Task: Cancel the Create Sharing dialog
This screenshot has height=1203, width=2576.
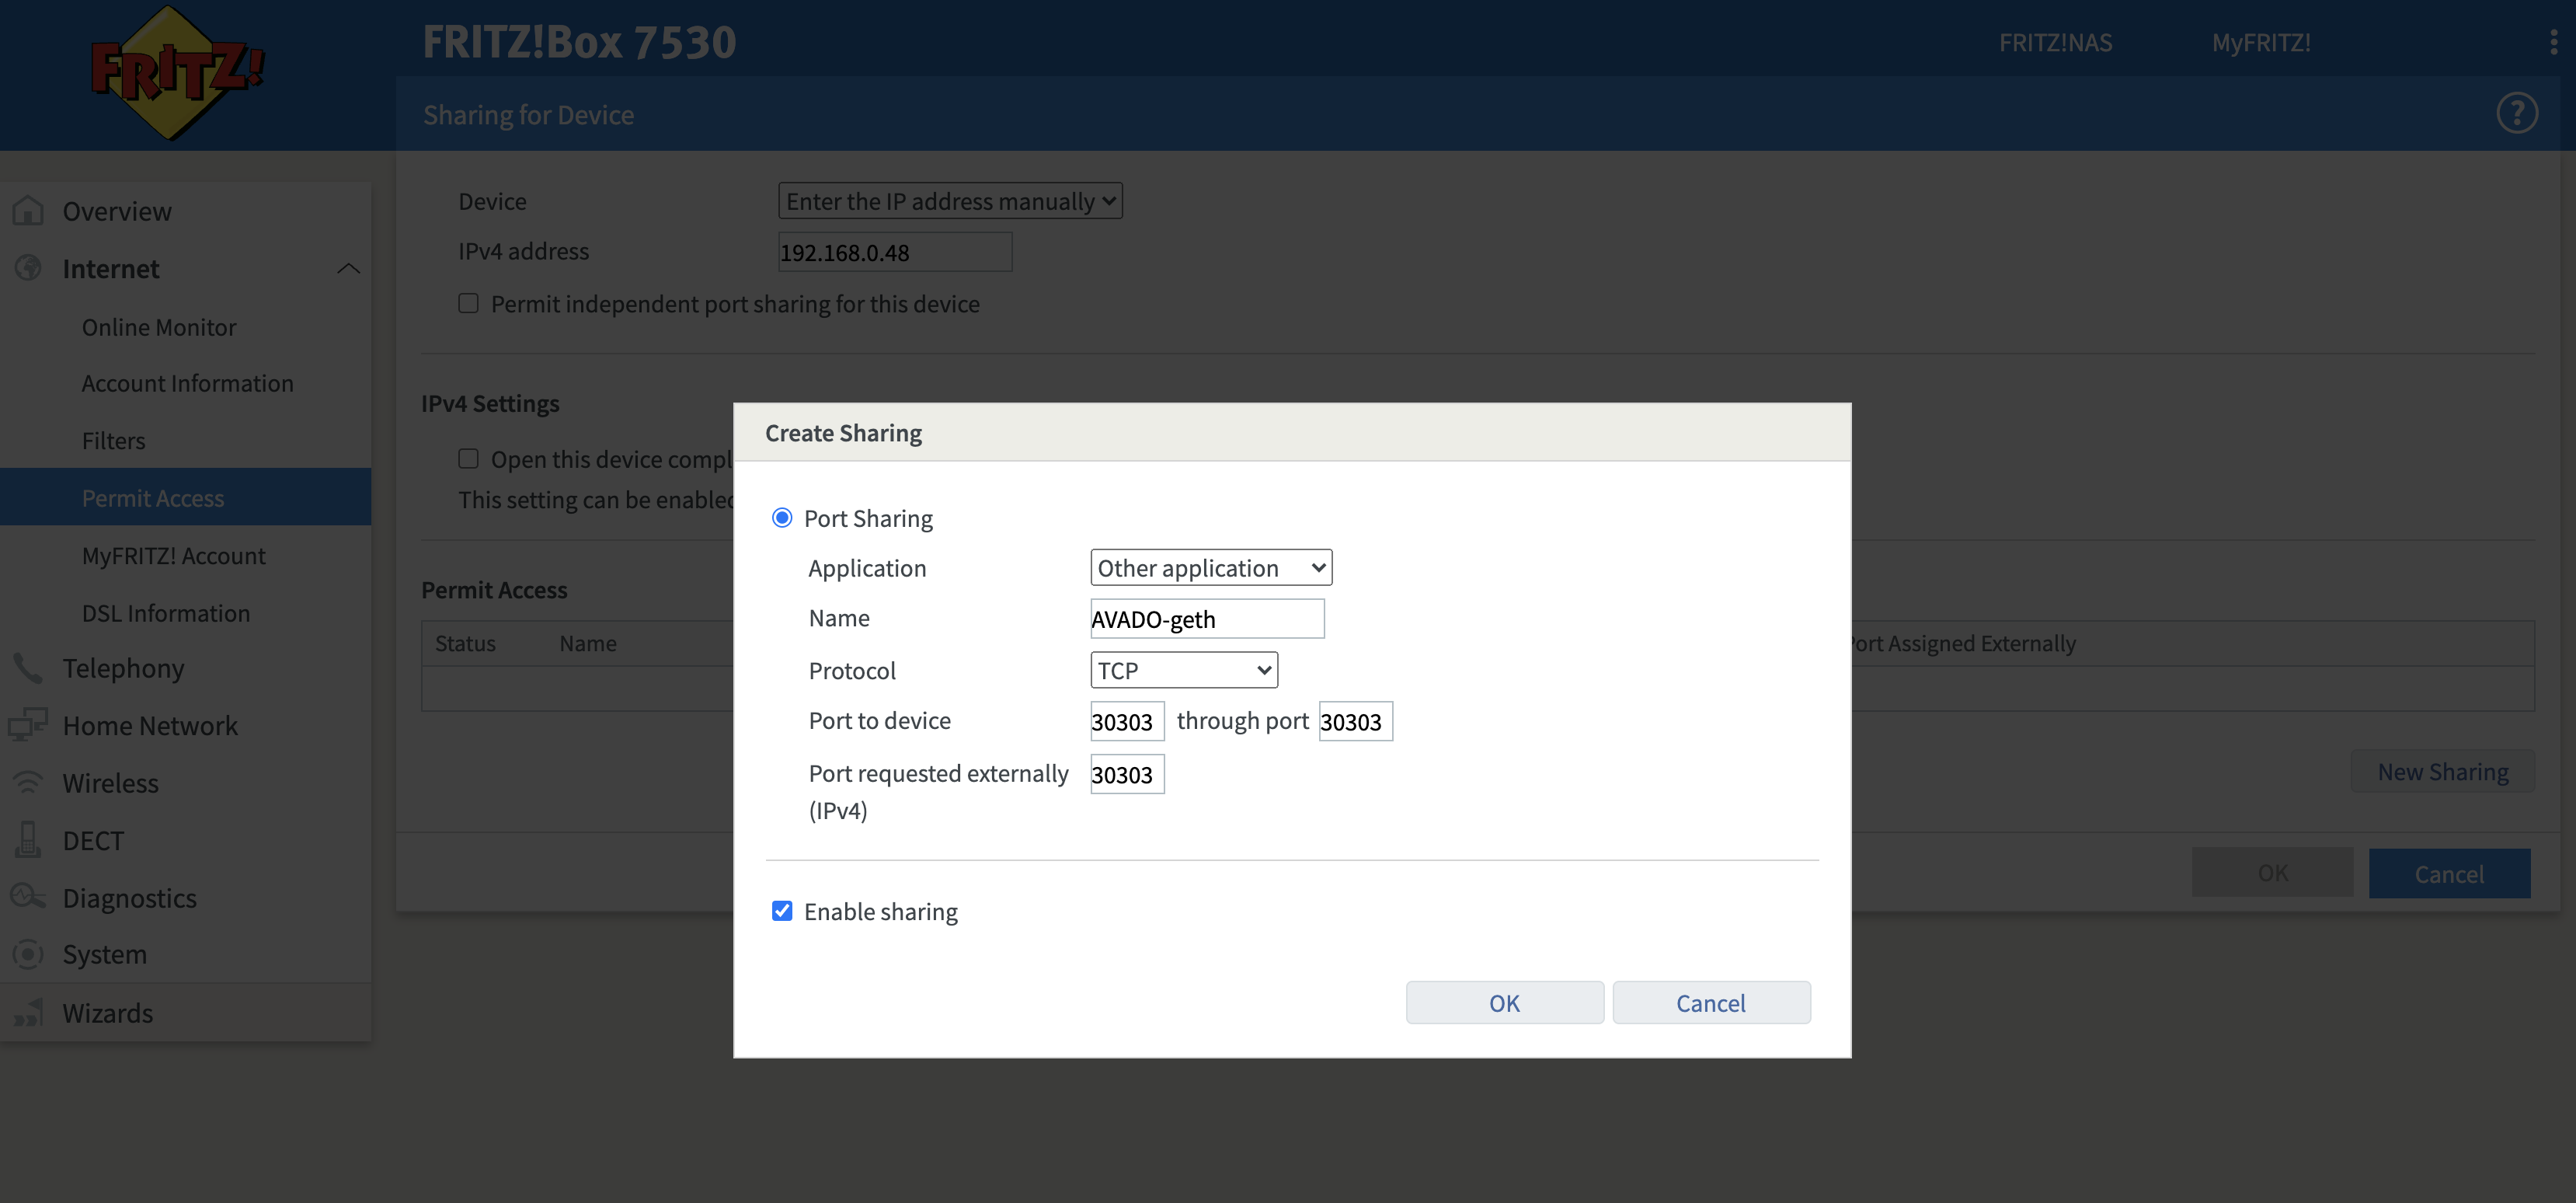Action: 1710,1003
